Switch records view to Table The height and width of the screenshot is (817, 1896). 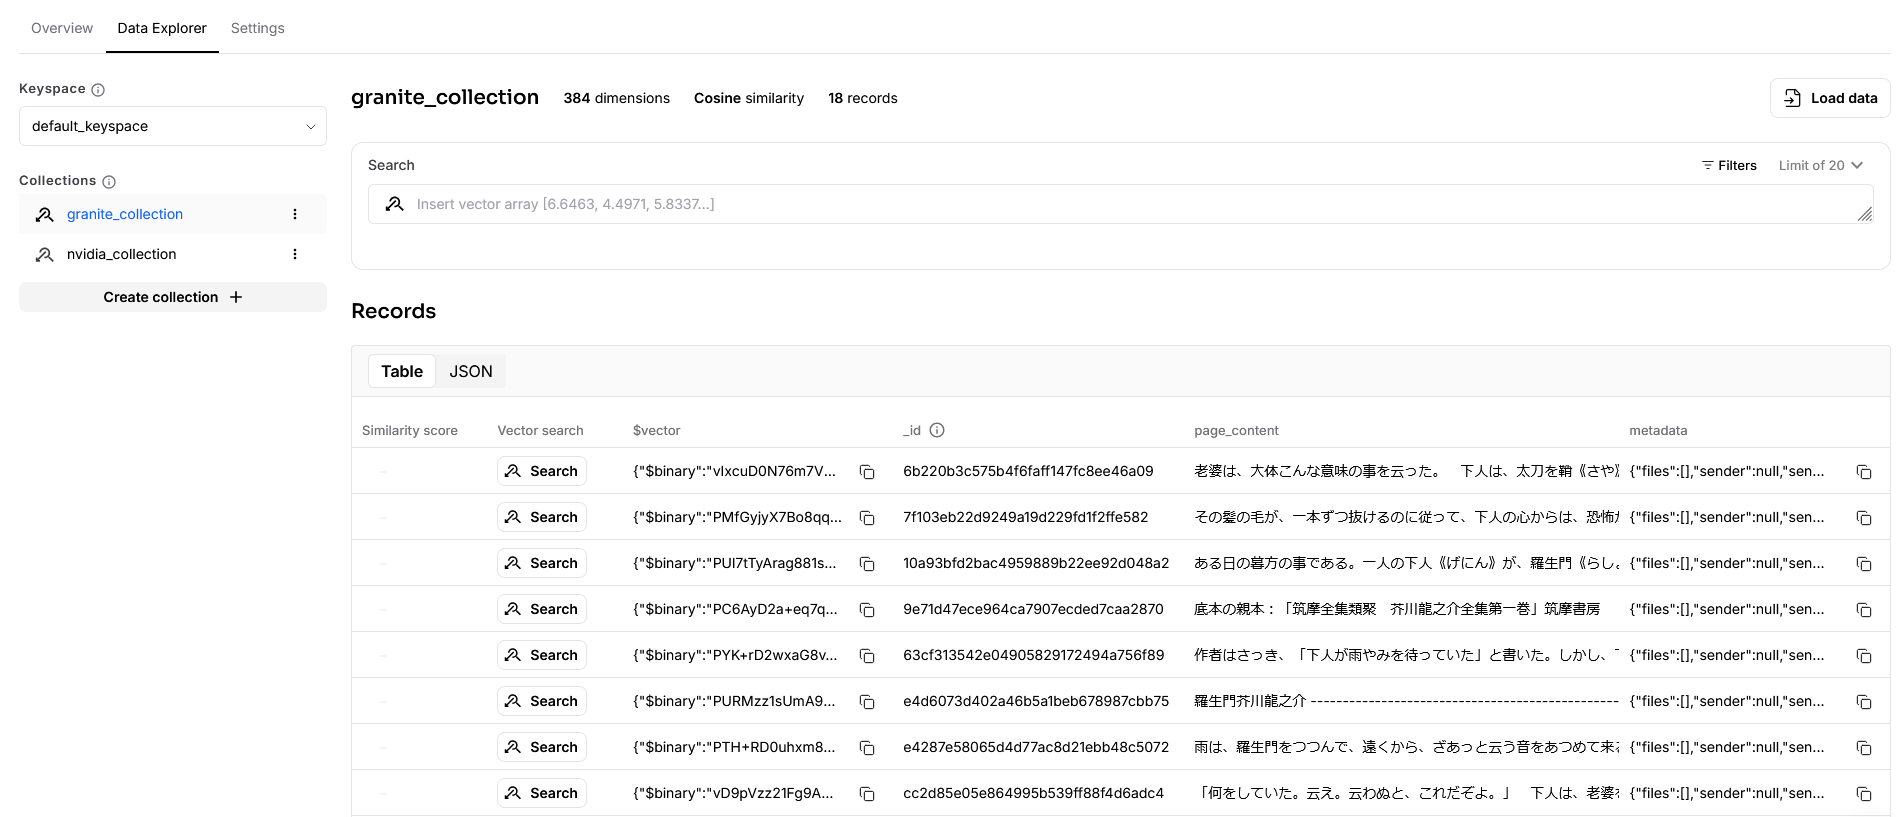pyautogui.click(x=402, y=371)
